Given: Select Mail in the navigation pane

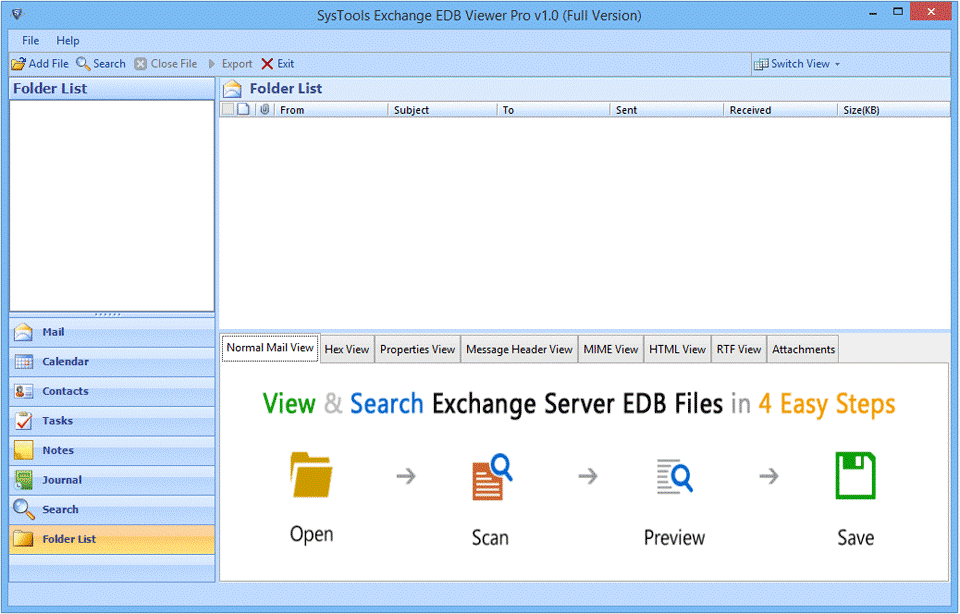Looking at the screenshot, I should (x=52, y=332).
